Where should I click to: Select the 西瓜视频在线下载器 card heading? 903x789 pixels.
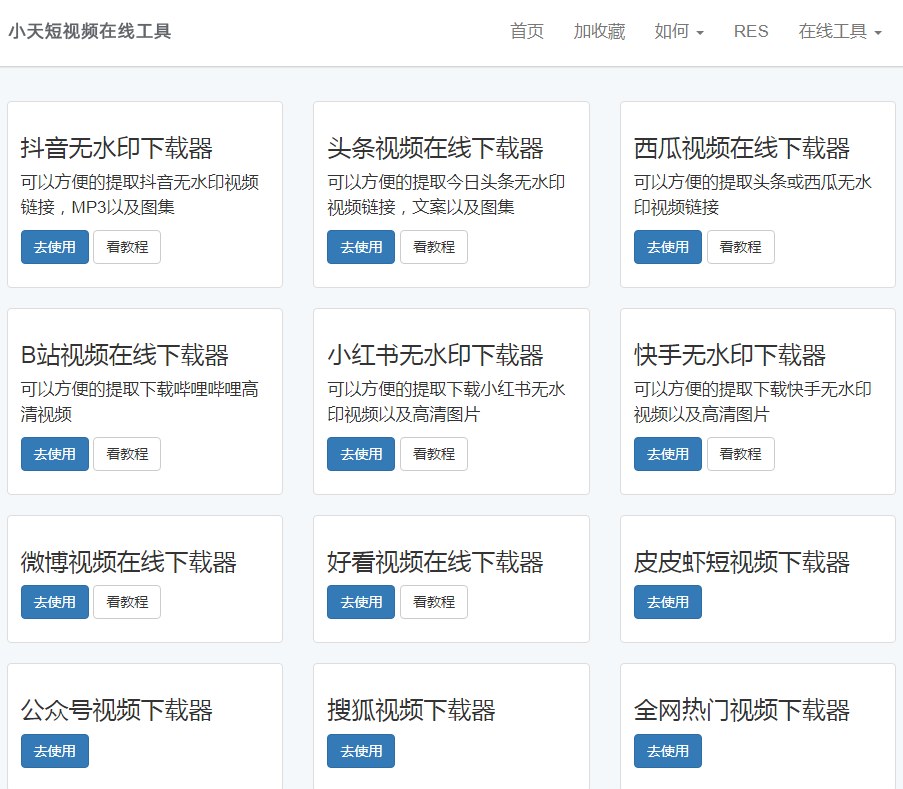coord(741,149)
